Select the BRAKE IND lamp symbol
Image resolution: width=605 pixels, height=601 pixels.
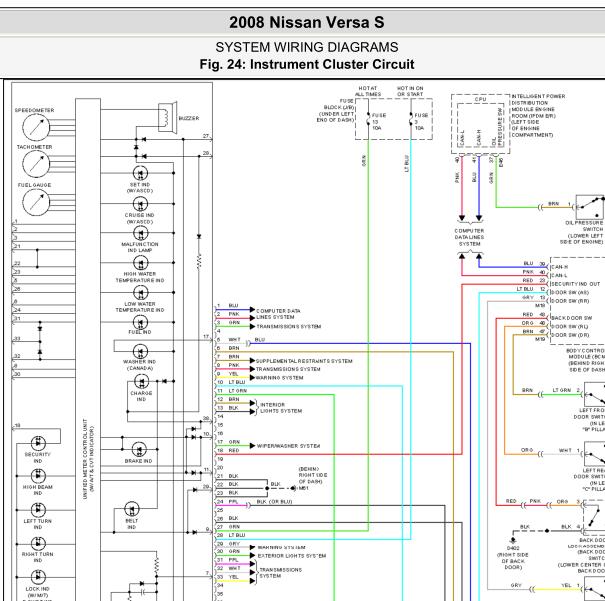[x=139, y=449]
